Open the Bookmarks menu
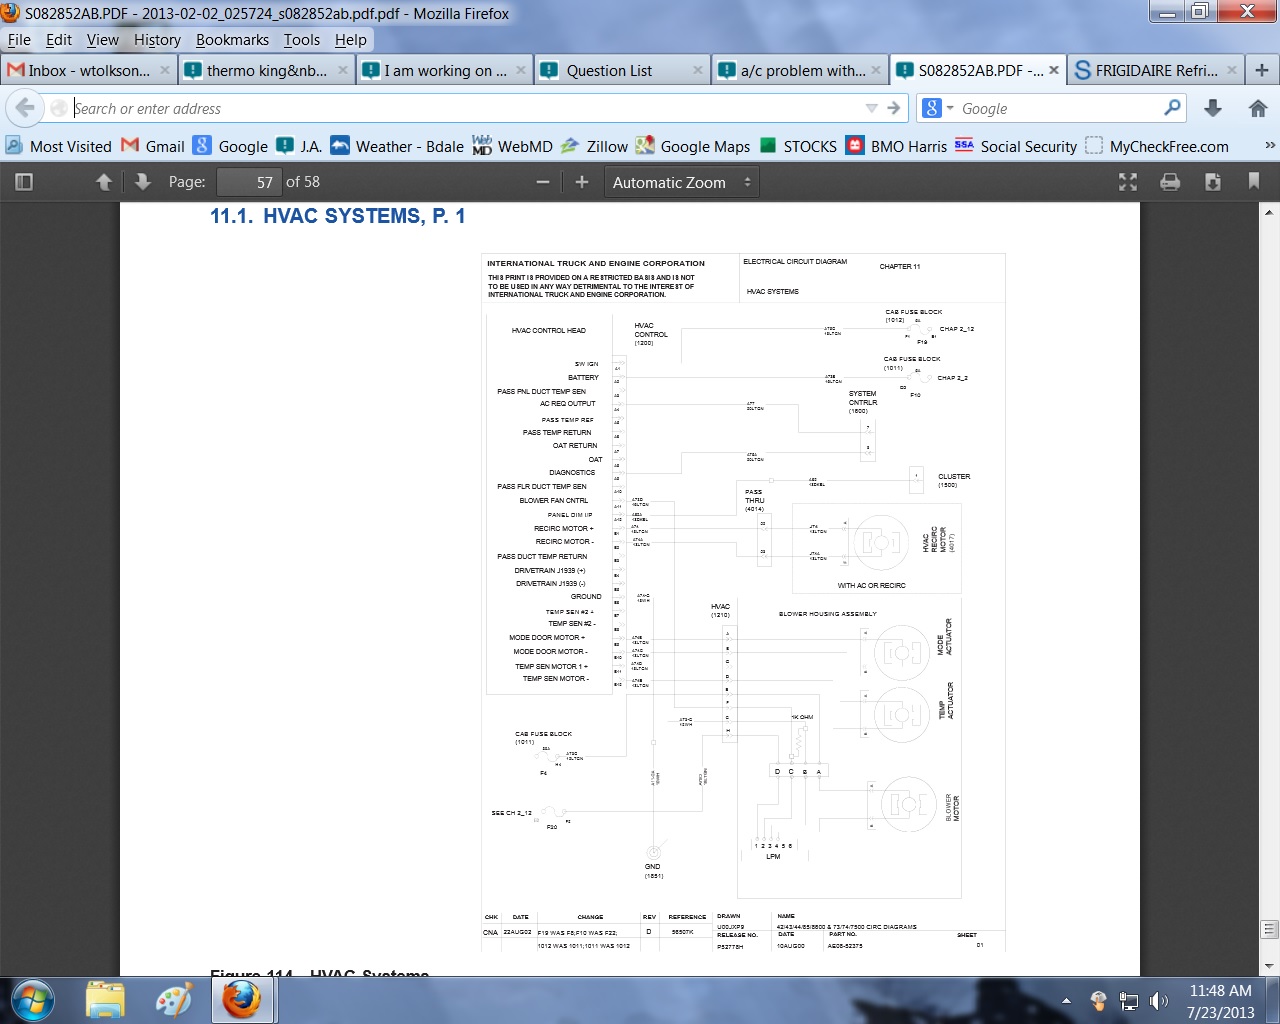 click(232, 40)
